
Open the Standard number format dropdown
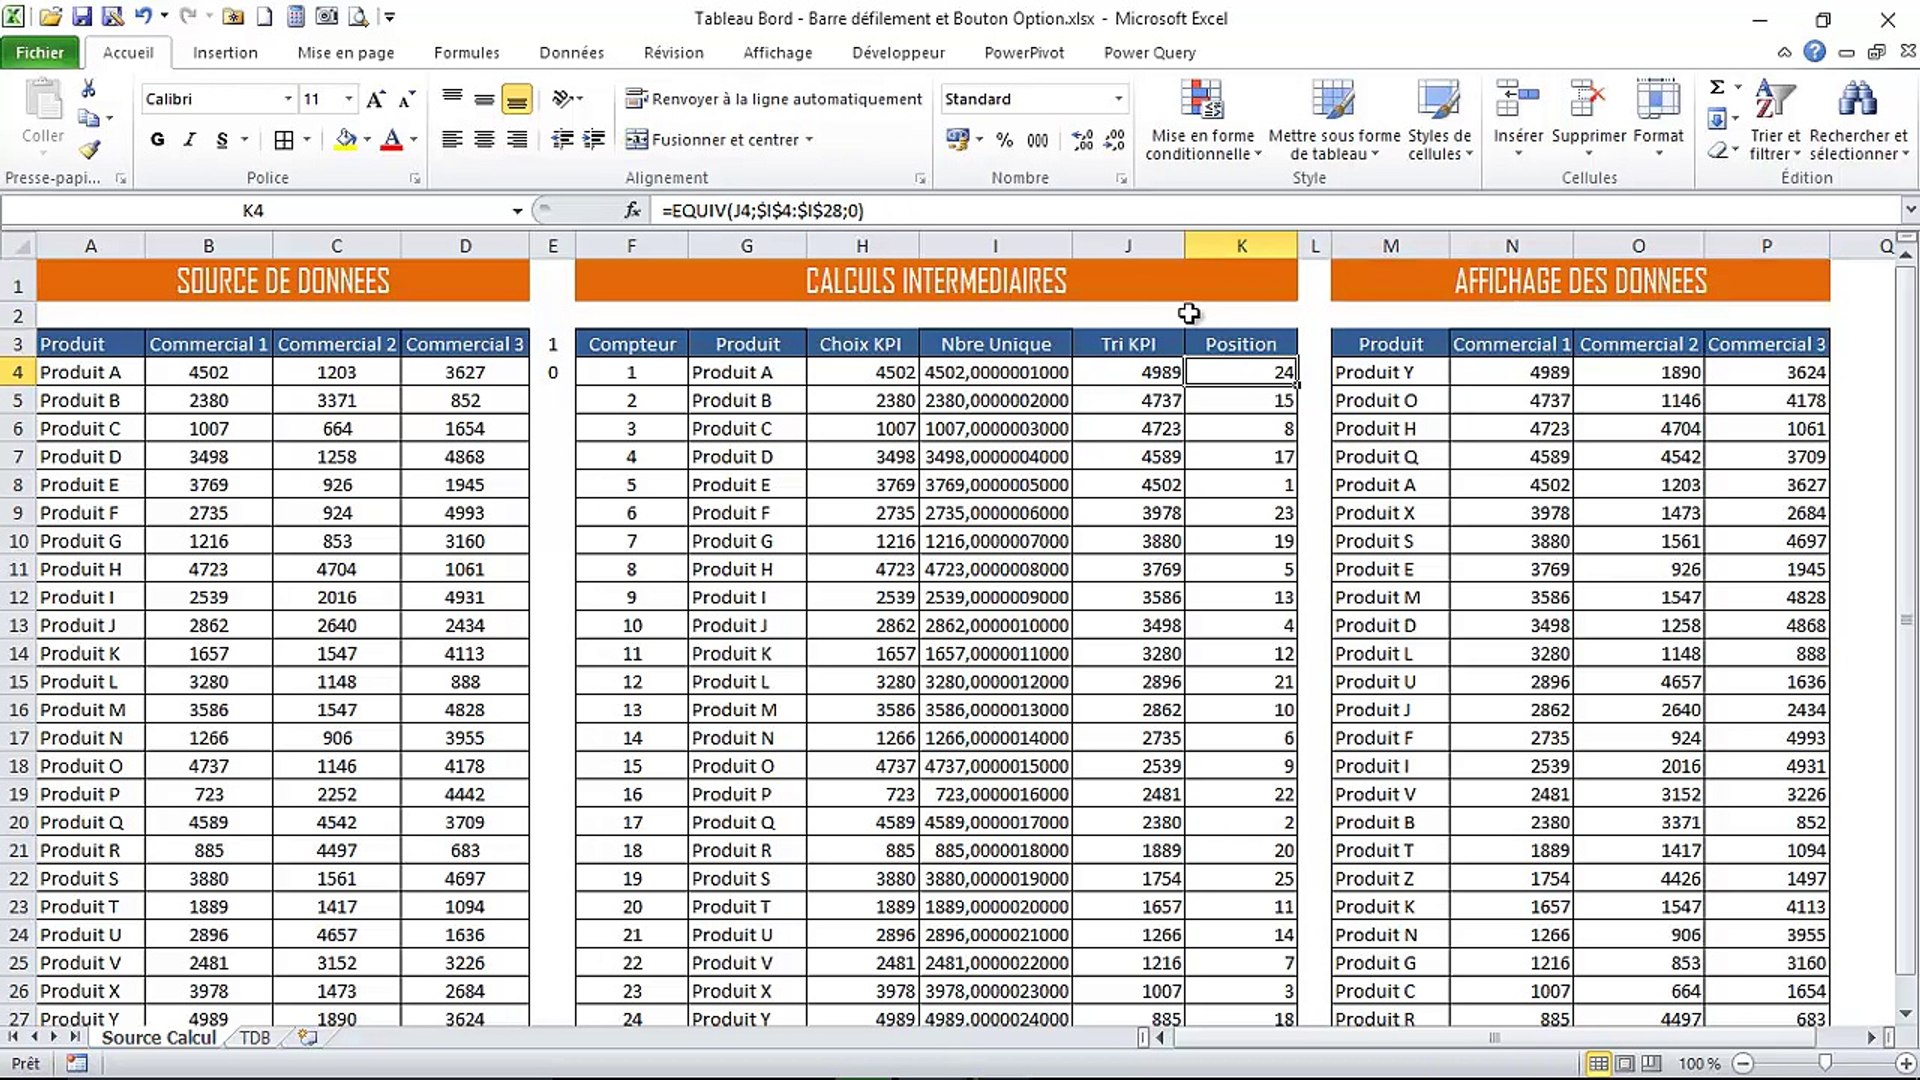tap(1117, 98)
